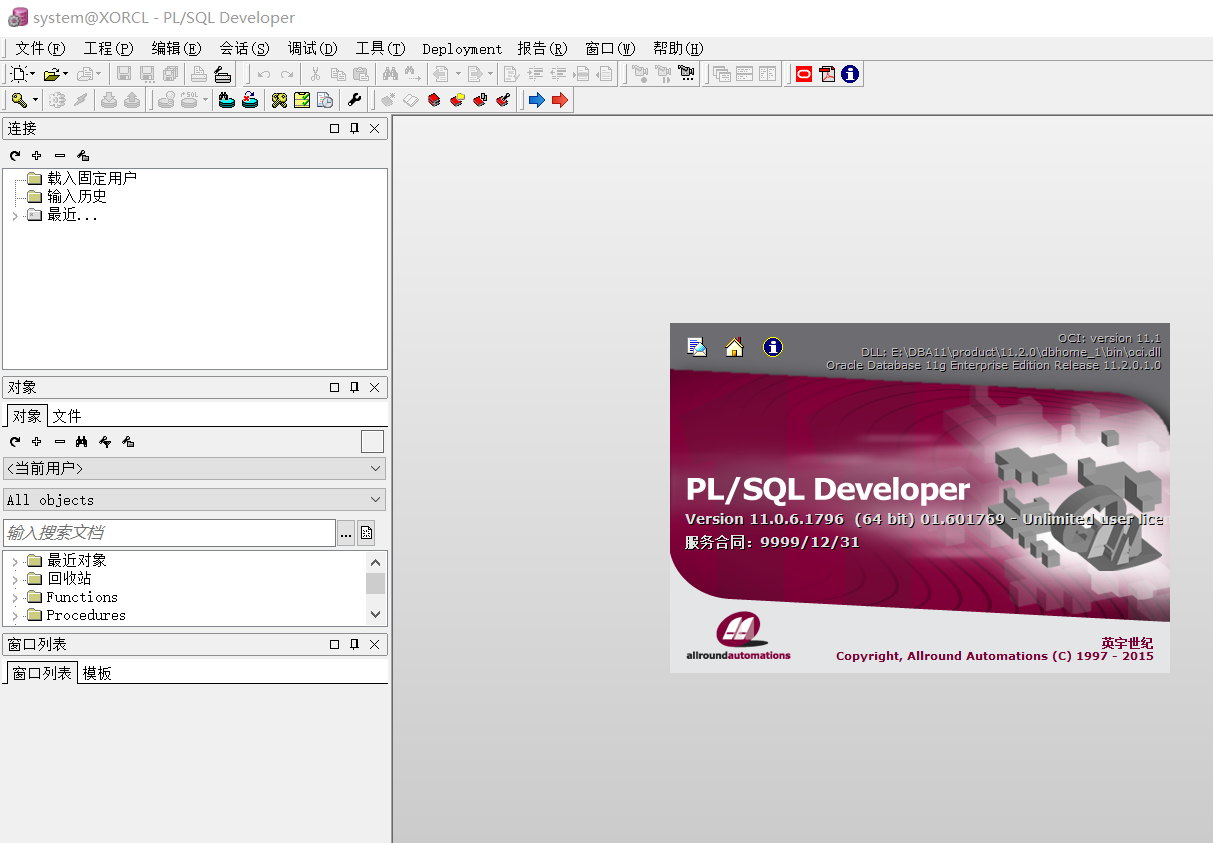This screenshot has height=843, width=1213.
Task: Click the Log on key icon
Action: (x=18, y=100)
